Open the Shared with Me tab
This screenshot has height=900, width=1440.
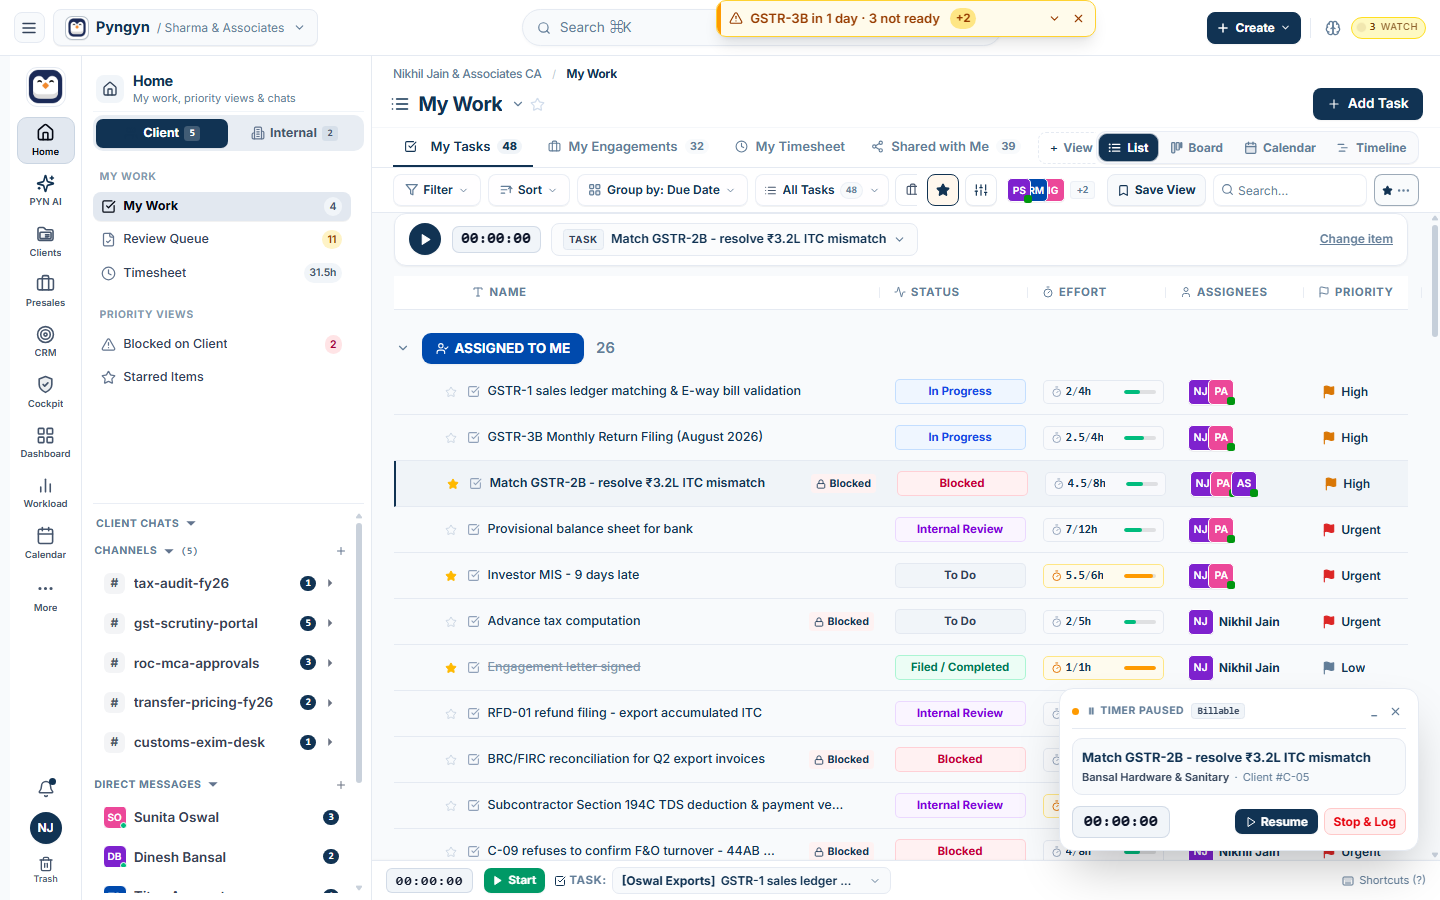click(944, 147)
